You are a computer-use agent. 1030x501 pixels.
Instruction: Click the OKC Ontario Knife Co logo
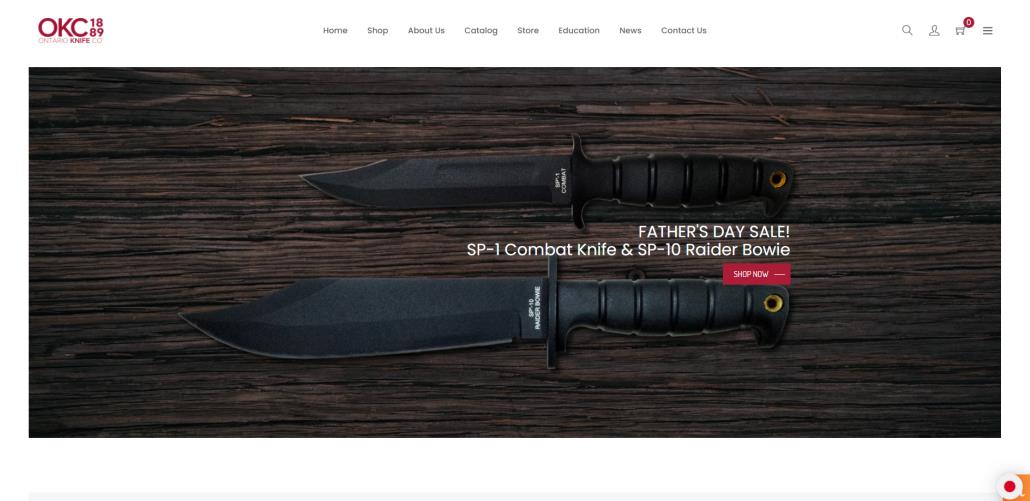(x=71, y=30)
